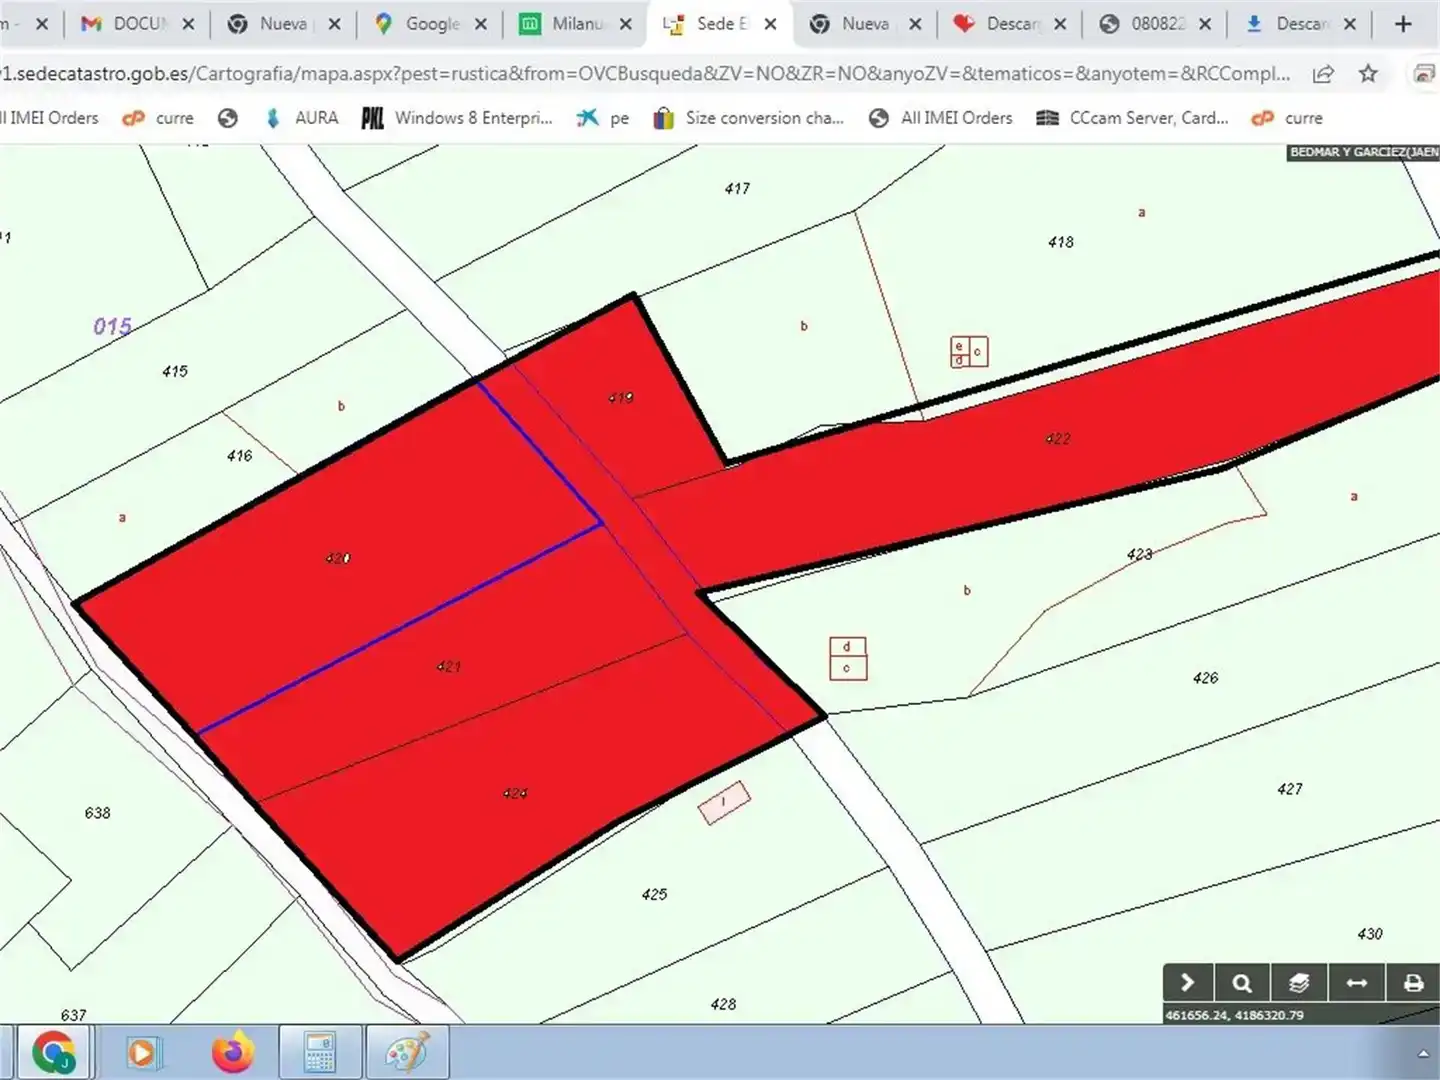
Task: Expand the map toolbar chevron
Action: pos(1187,983)
